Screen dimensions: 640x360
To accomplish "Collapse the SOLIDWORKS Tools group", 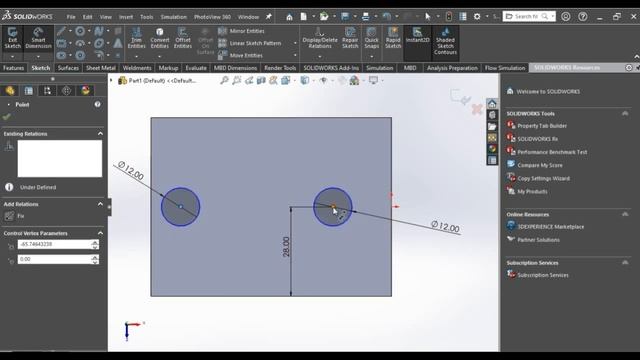I will click(x=625, y=113).
